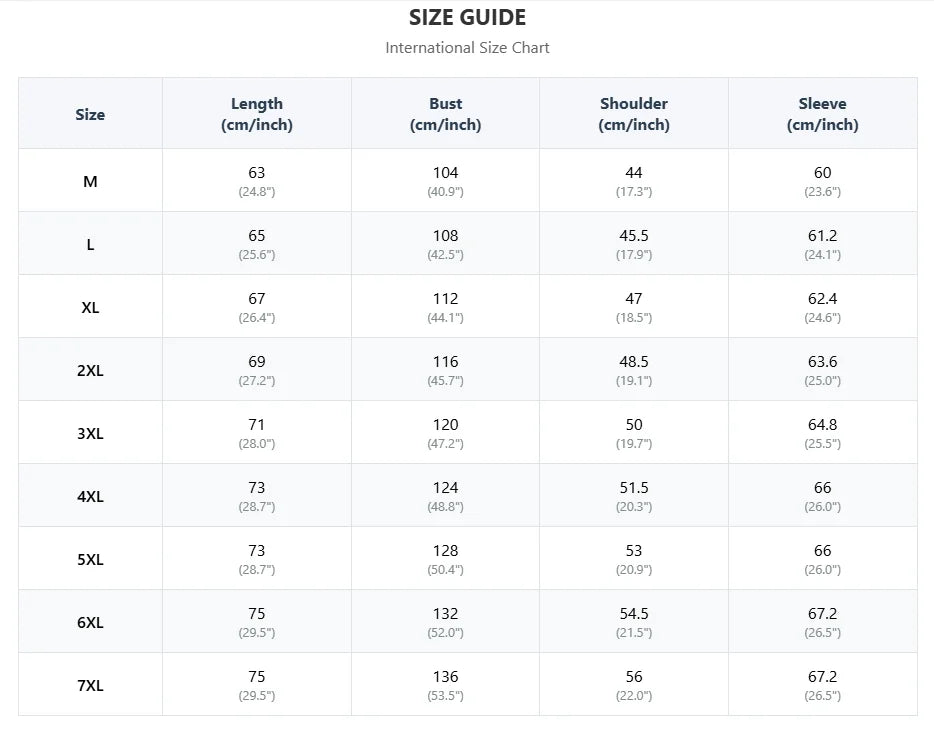Click the 2XL size row label
Image resolution: width=934 pixels, height=733 pixels.
(90, 371)
